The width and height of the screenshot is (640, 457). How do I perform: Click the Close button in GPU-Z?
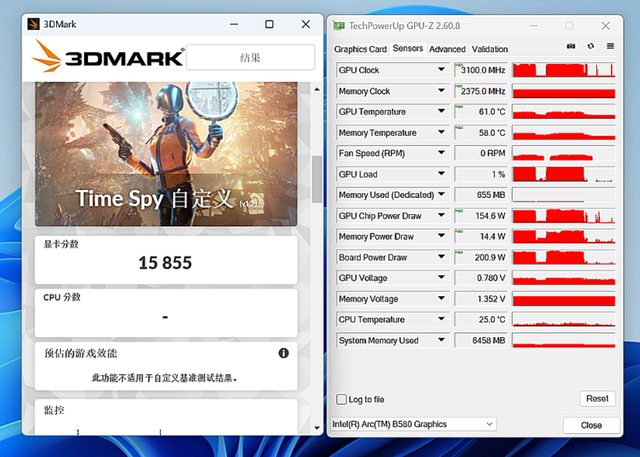[x=591, y=425]
